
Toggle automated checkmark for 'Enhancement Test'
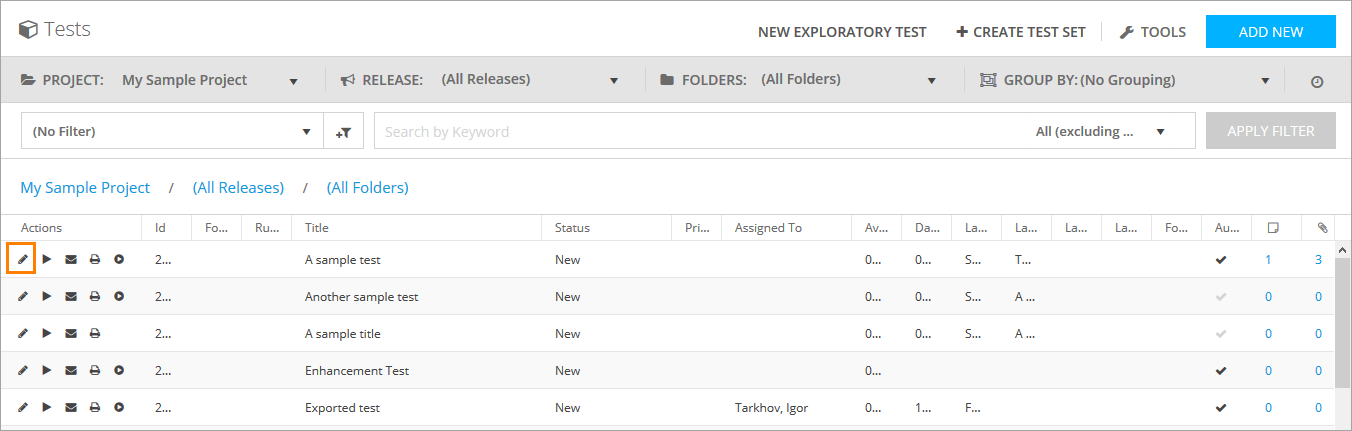1220,371
